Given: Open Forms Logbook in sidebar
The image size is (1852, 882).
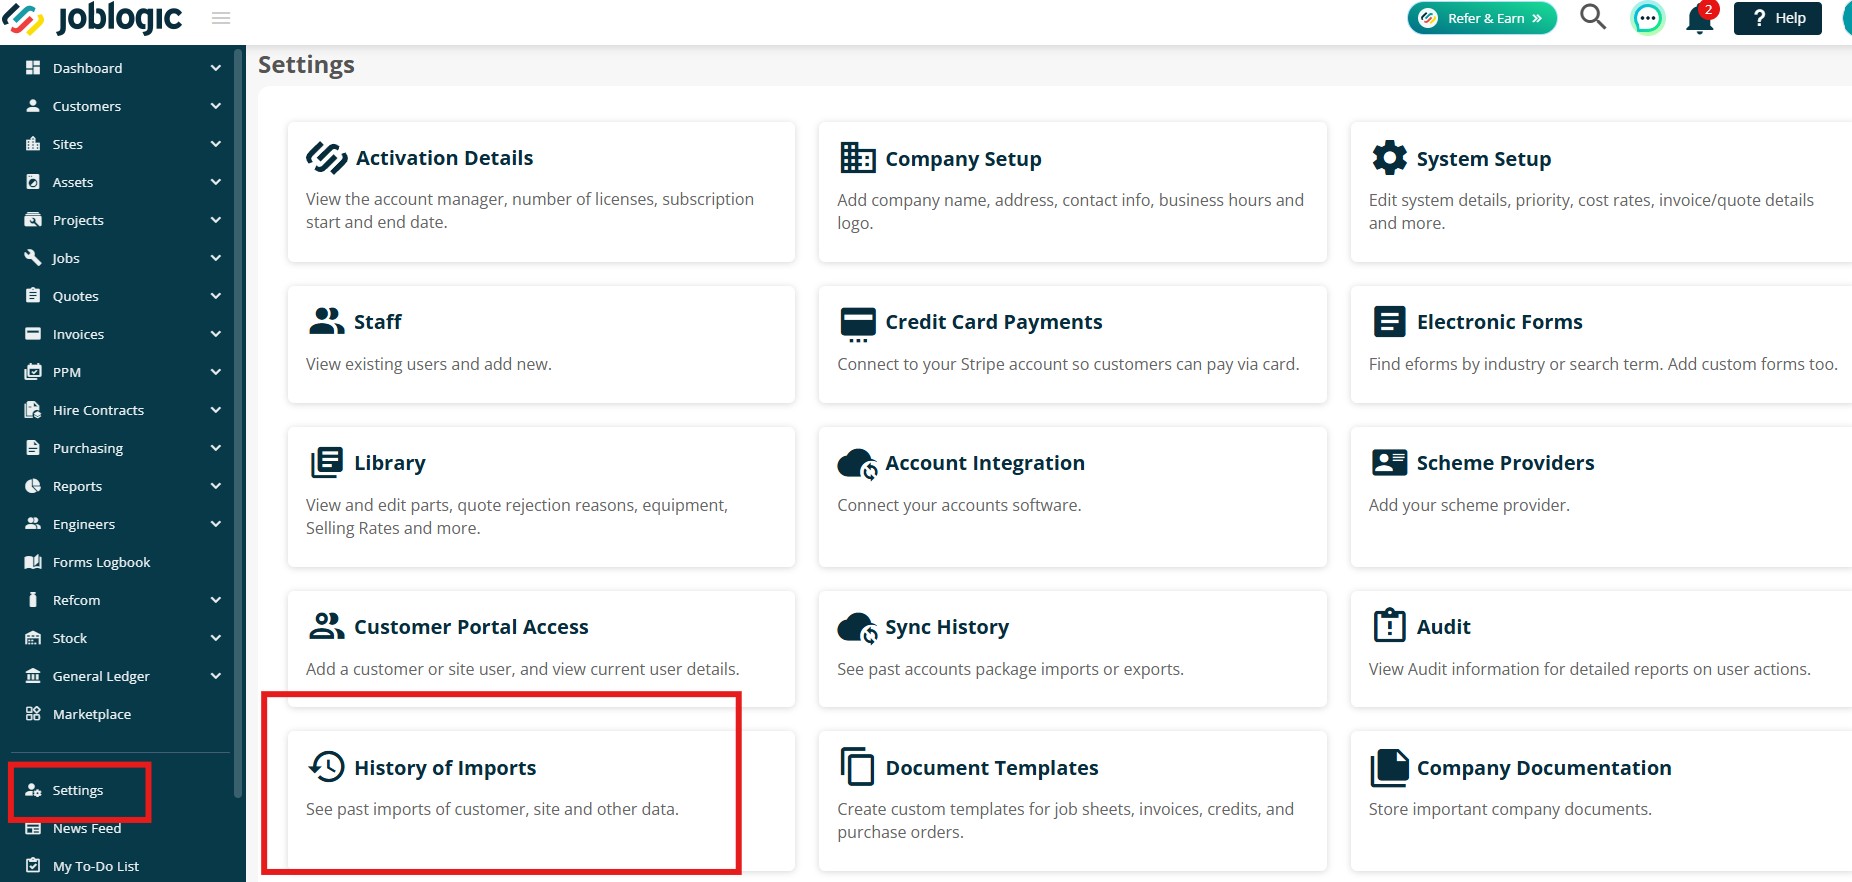Looking at the screenshot, I should (x=101, y=562).
